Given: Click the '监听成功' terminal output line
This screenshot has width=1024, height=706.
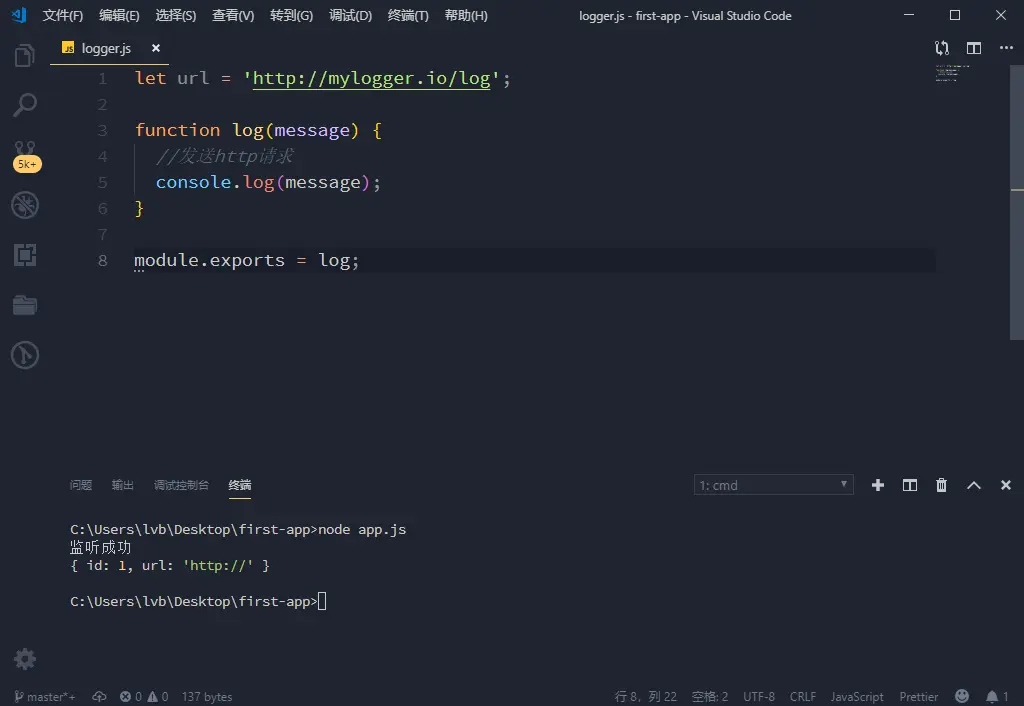Looking at the screenshot, I should (x=101, y=547).
